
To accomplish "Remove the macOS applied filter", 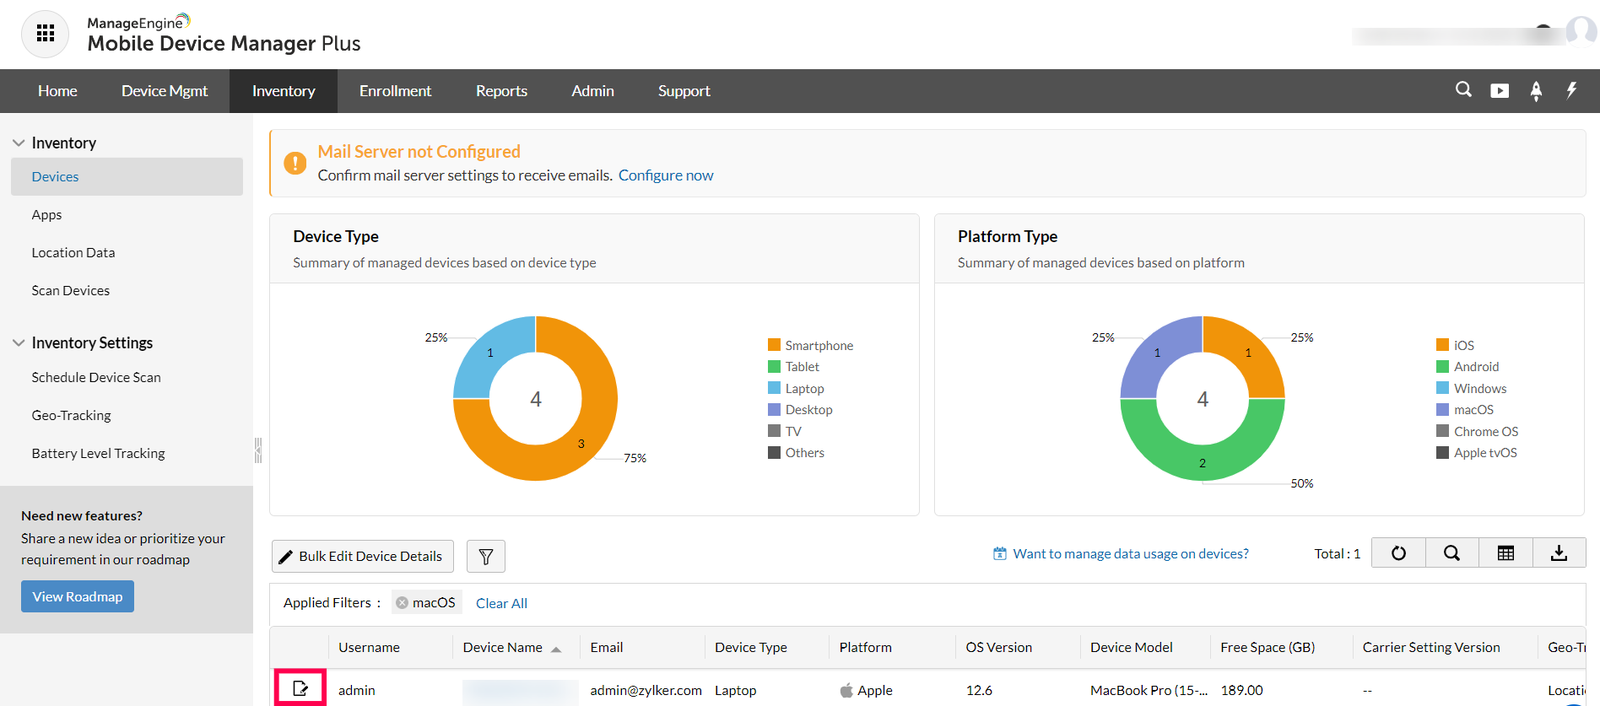I will coord(402,603).
